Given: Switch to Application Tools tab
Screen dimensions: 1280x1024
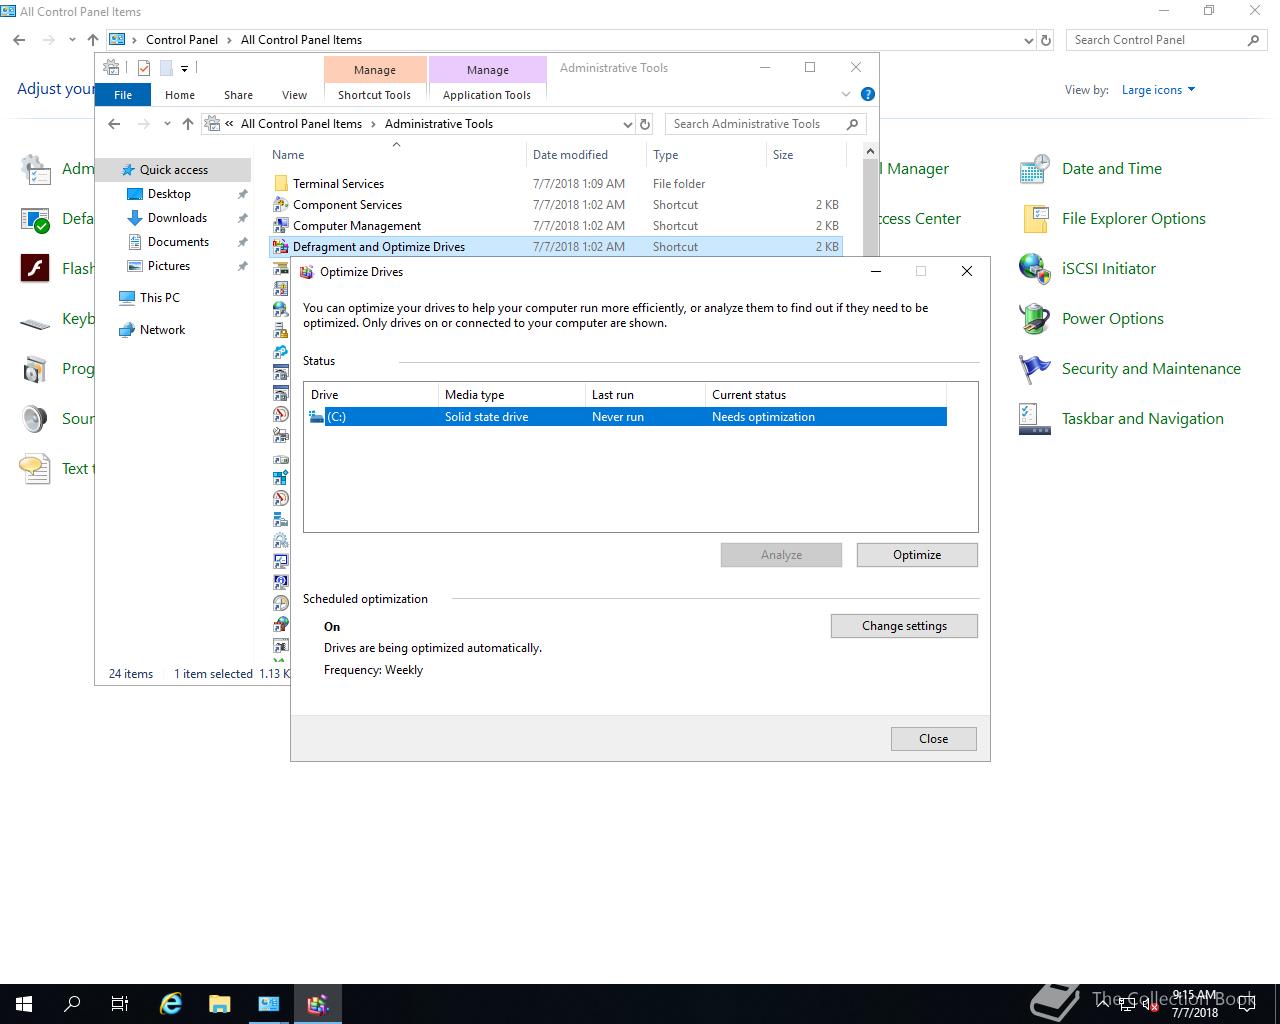Looking at the screenshot, I should 487,95.
